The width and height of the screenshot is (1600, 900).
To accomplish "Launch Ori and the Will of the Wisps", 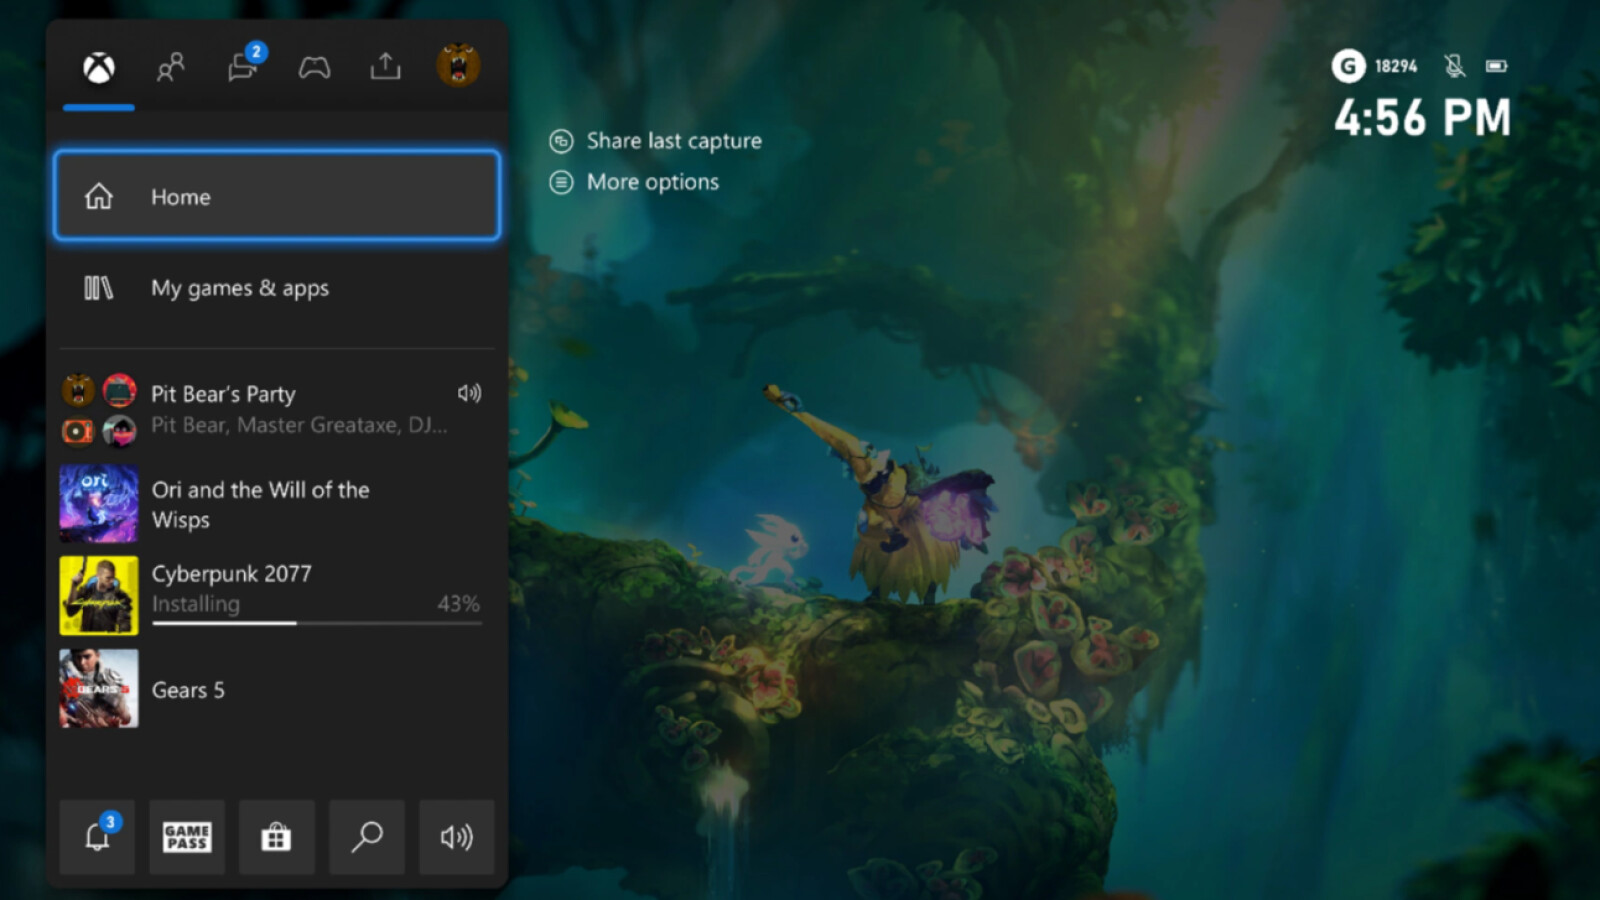I will click(260, 504).
